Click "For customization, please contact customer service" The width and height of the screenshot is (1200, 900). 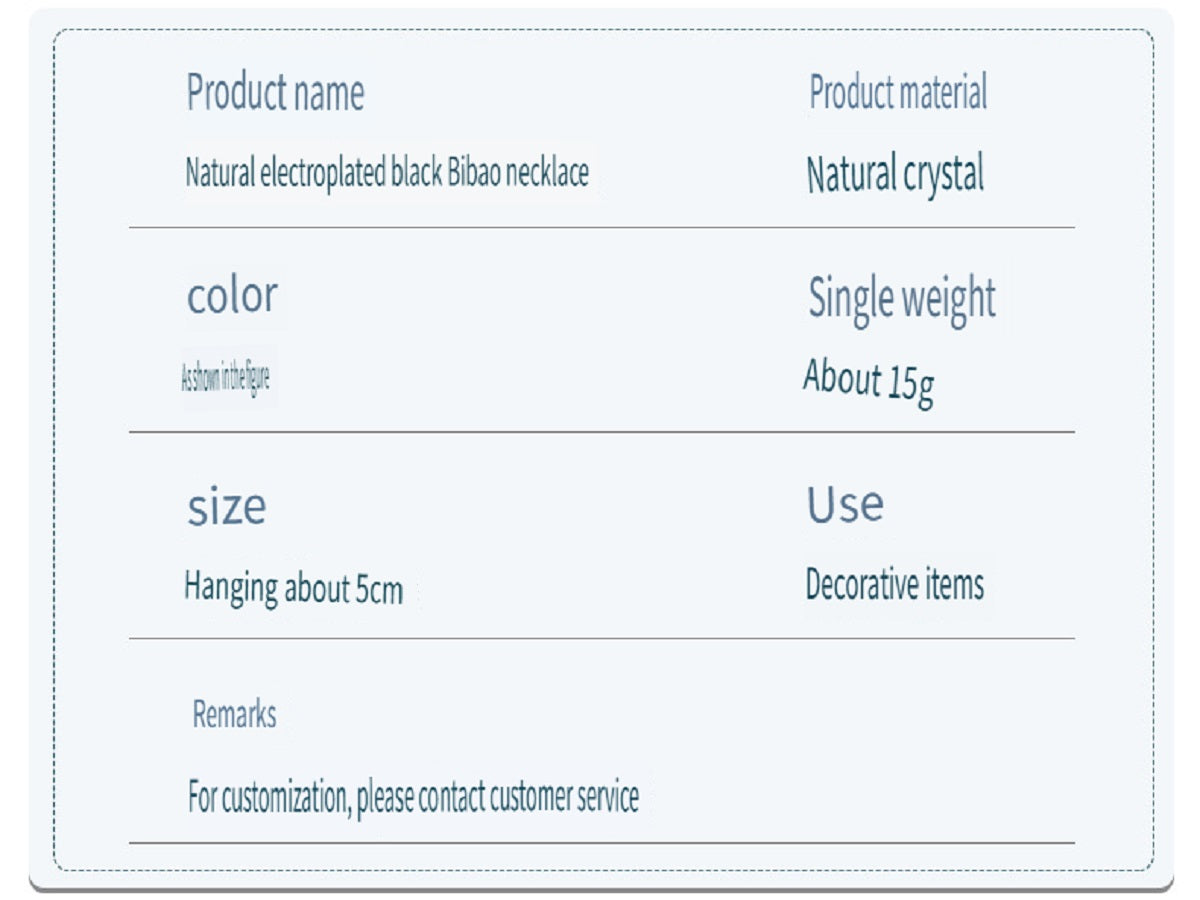[x=413, y=798]
